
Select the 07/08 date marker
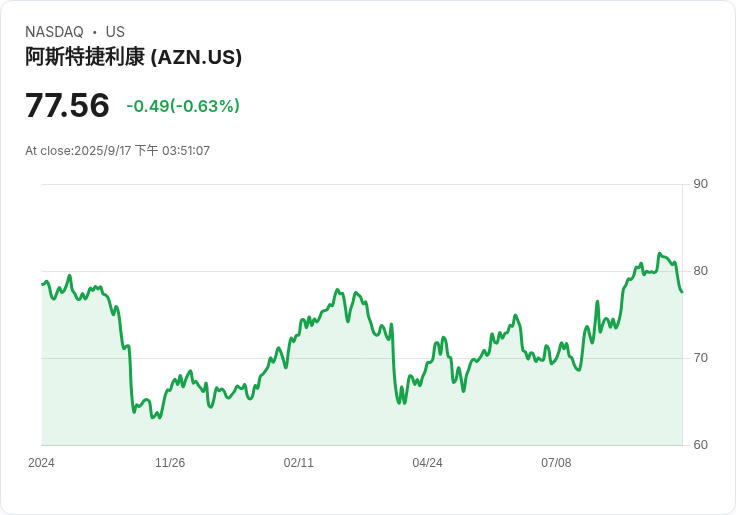click(x=556, y=463)
